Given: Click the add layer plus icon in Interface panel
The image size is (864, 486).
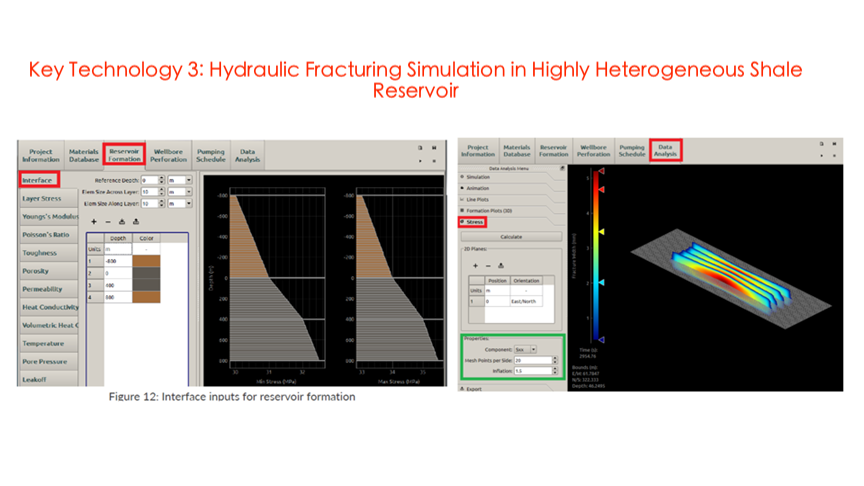Looking at the screenshot, I should [x=94, y=220].
